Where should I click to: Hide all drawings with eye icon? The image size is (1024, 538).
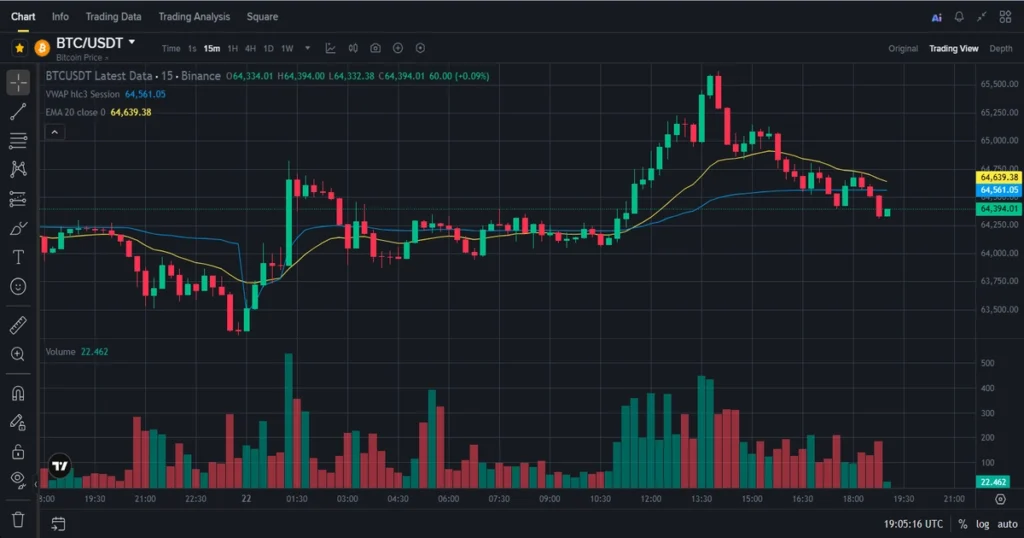[18, 479]
